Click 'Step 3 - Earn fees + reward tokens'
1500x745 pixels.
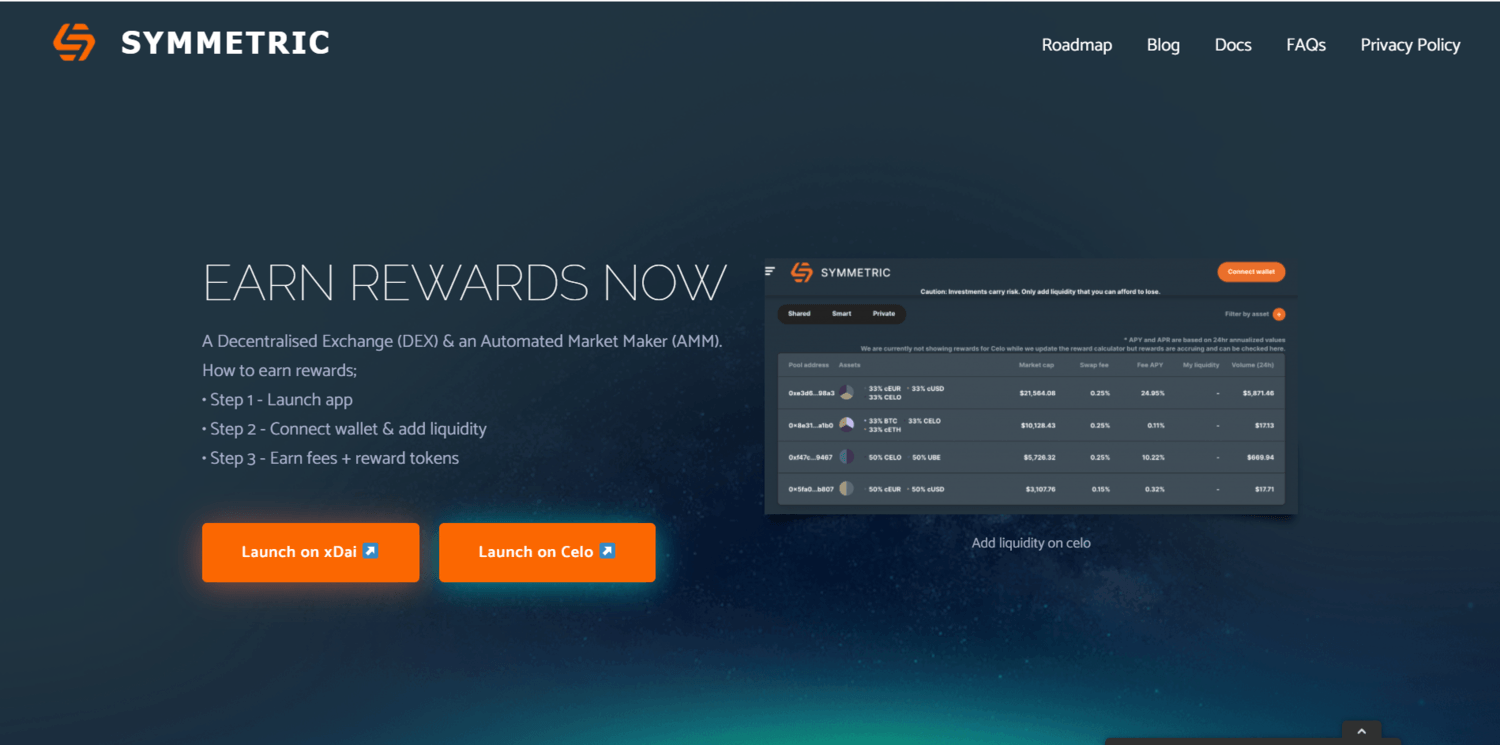point(330,458)
